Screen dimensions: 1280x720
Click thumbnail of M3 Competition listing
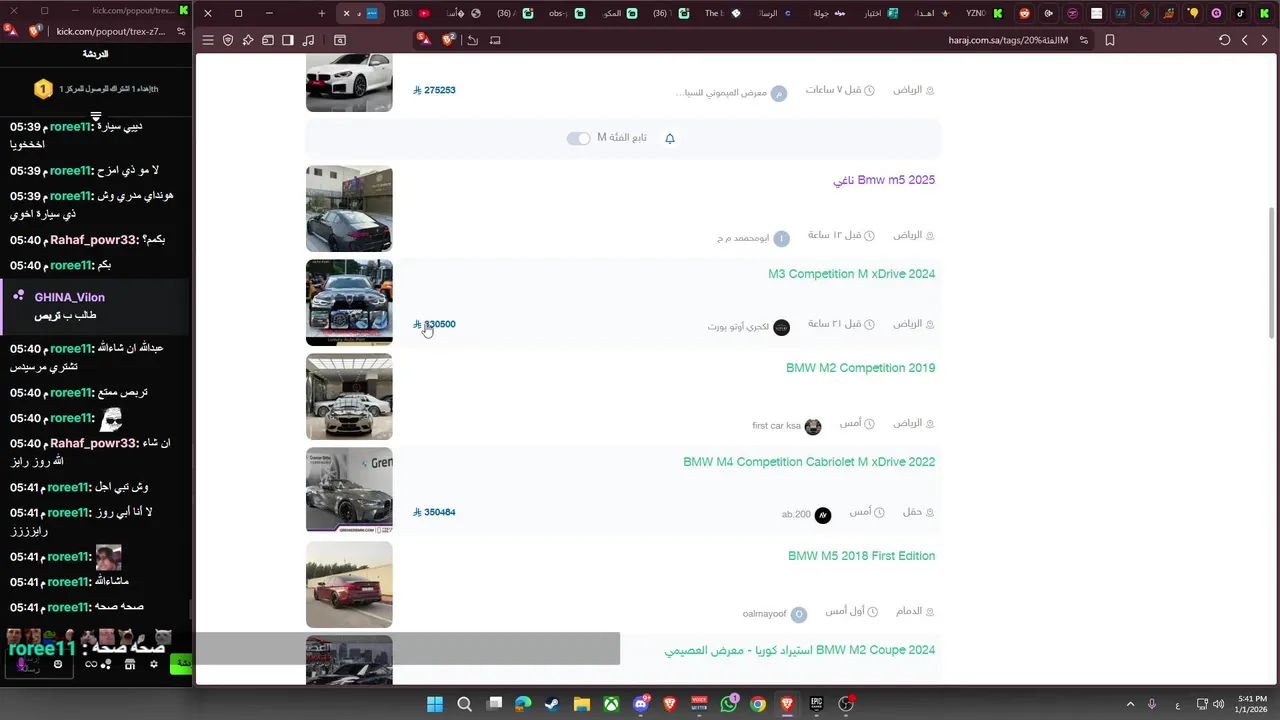point(349,303)
